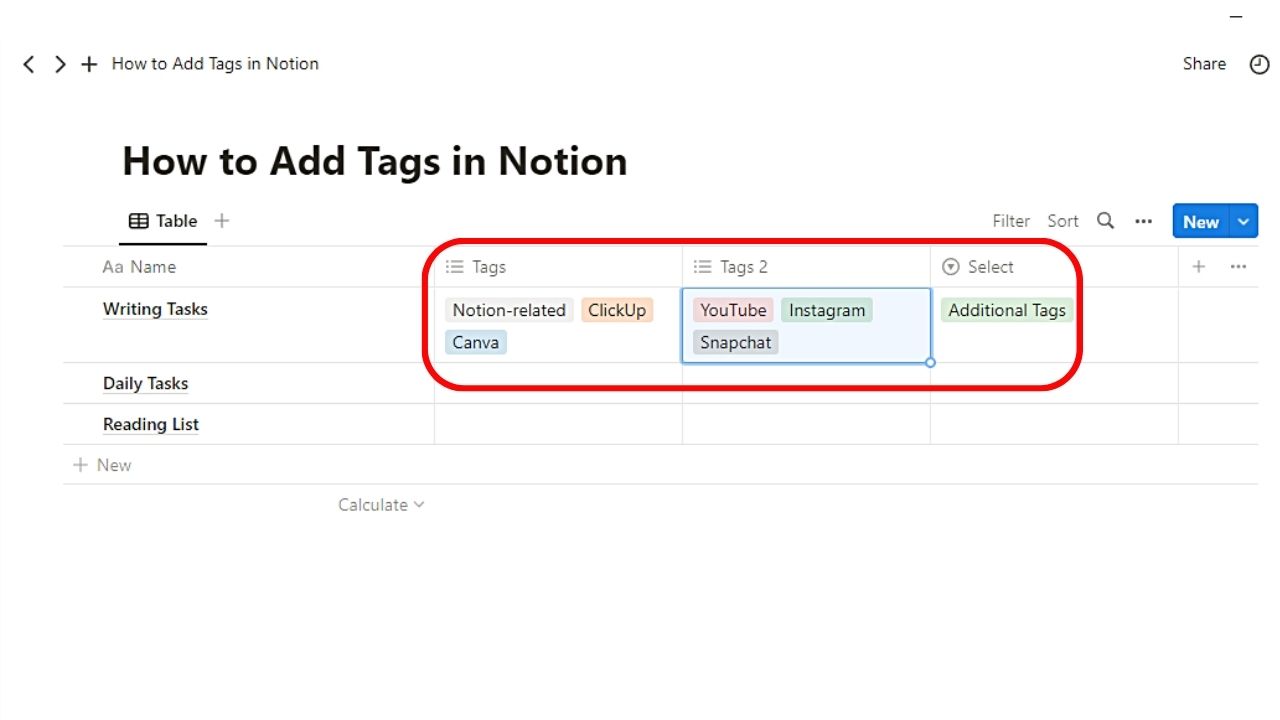Navigate back with the left chevron arrow

tap(28, 63)
